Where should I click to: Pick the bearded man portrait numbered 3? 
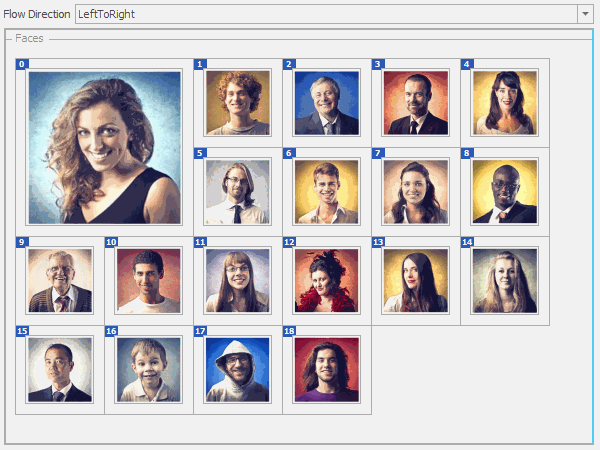[416, 103]
